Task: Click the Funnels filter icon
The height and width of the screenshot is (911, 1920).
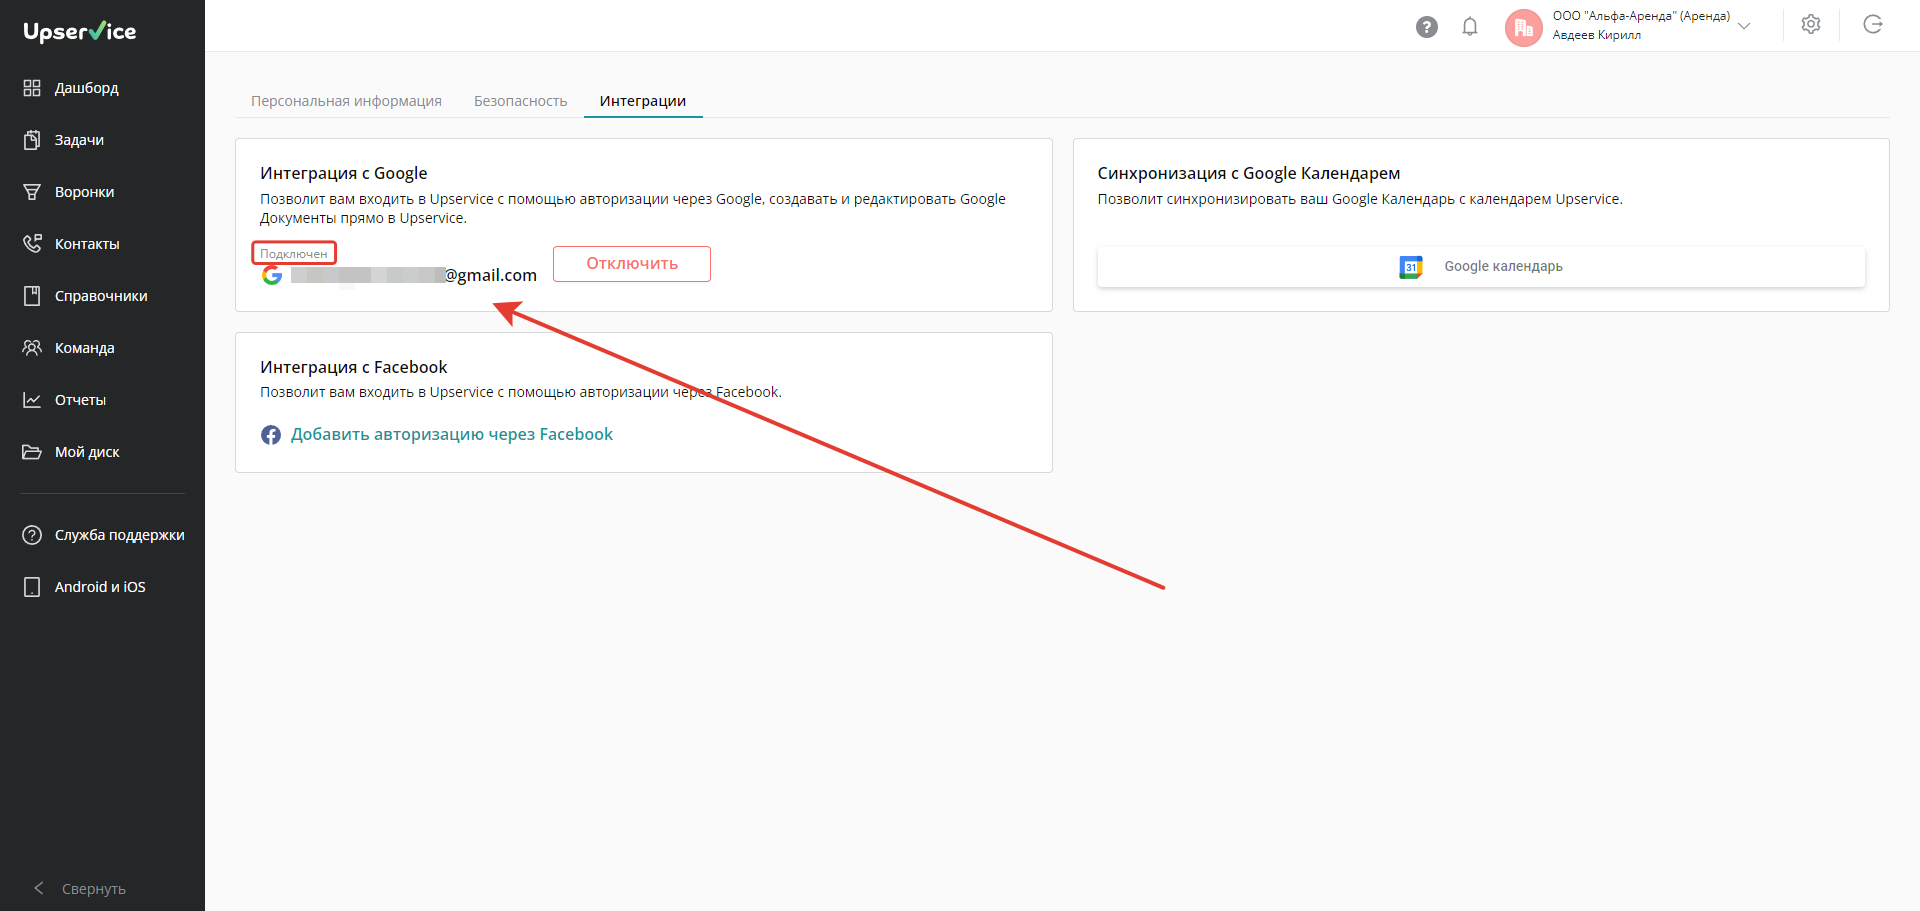Action: pos(32,192)
